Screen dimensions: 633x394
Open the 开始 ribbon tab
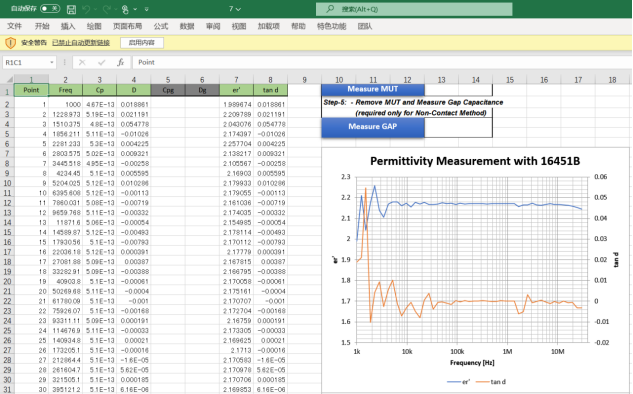(x=42, y=26)
